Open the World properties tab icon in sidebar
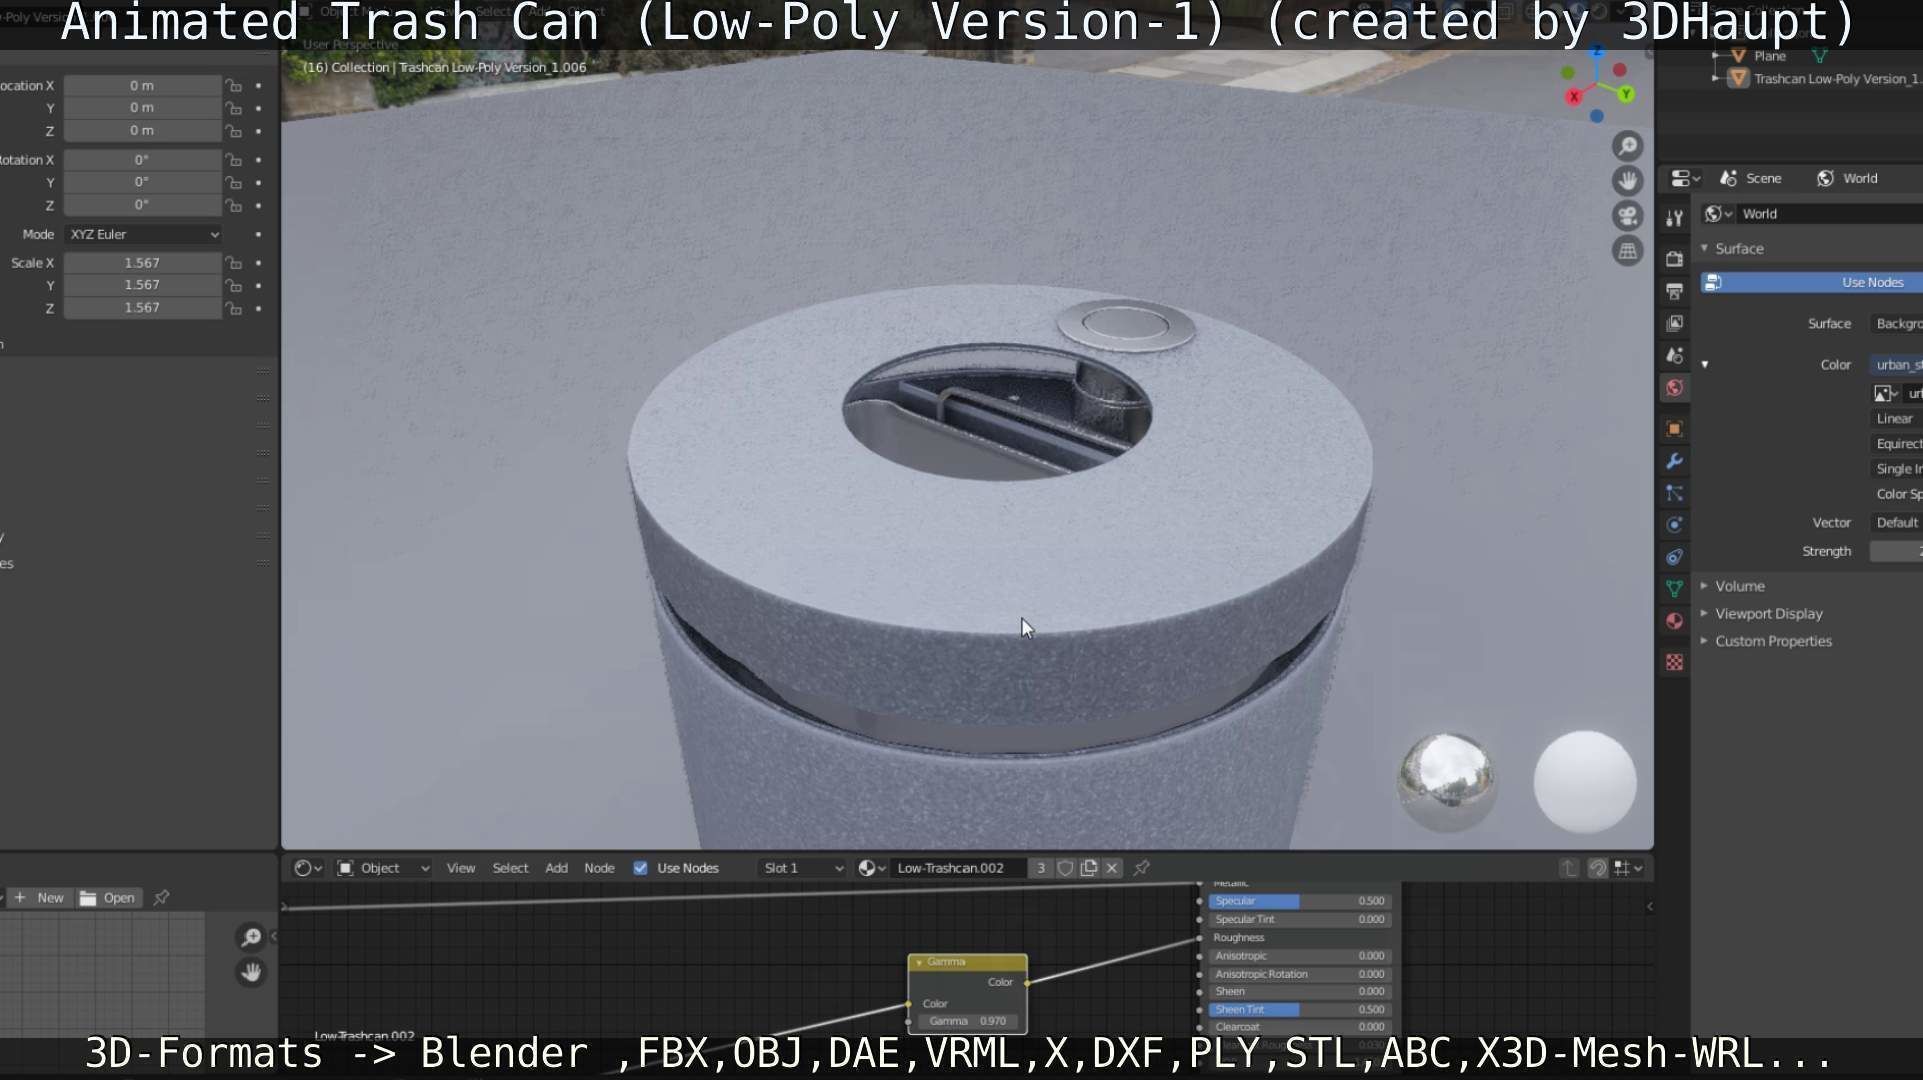1923x1080 pixels. click(x=1674, y=387)
